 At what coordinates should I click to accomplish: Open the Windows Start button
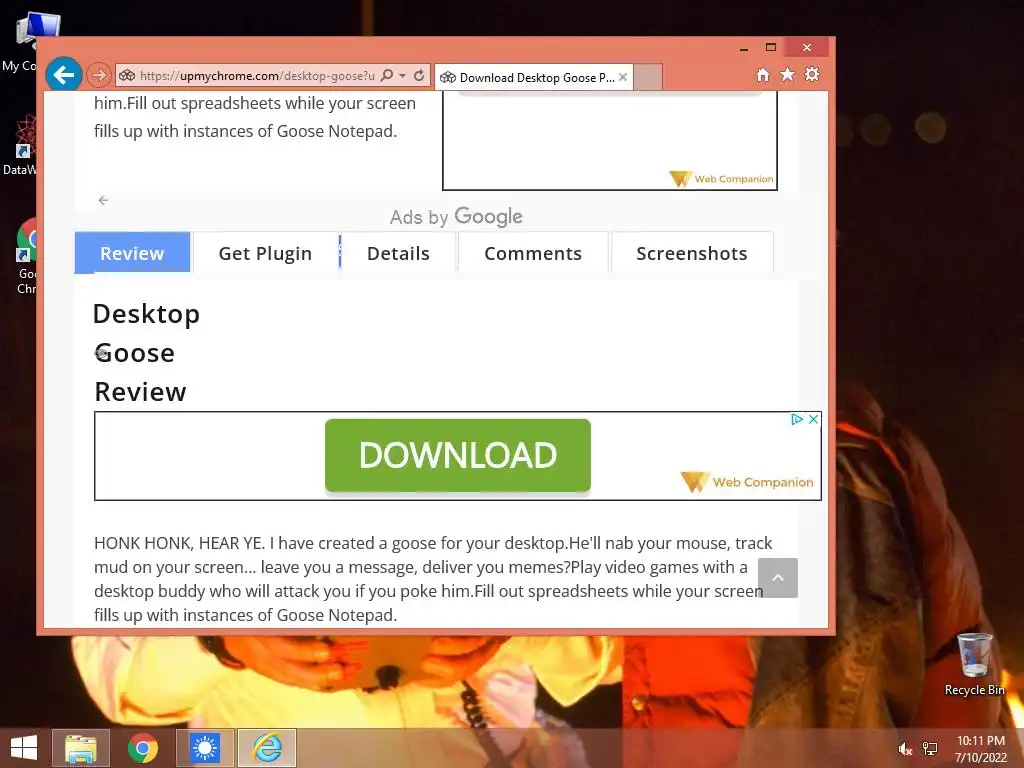tap(24, 748)
